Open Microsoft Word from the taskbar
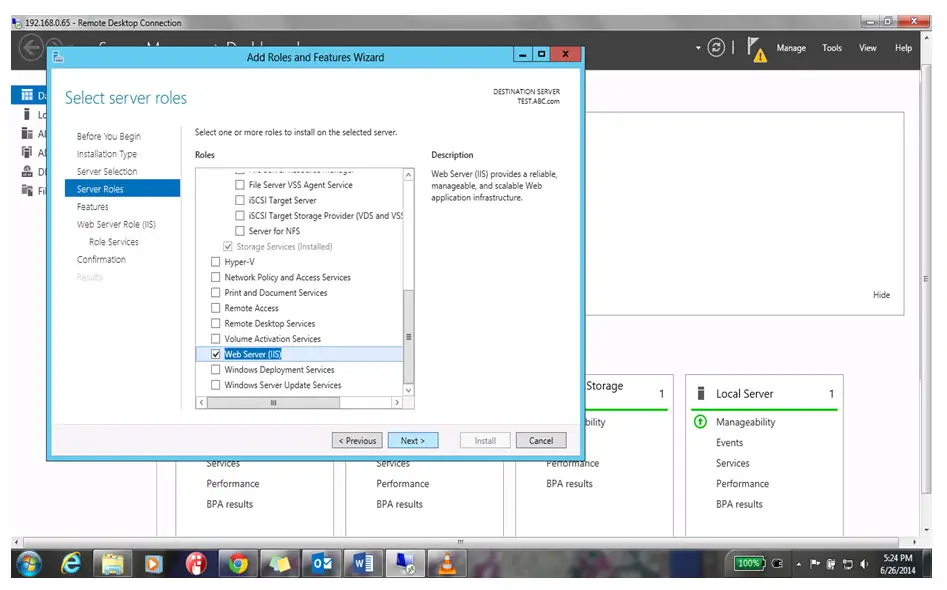Screen dimensions: 947x590 tap(363, 564)
